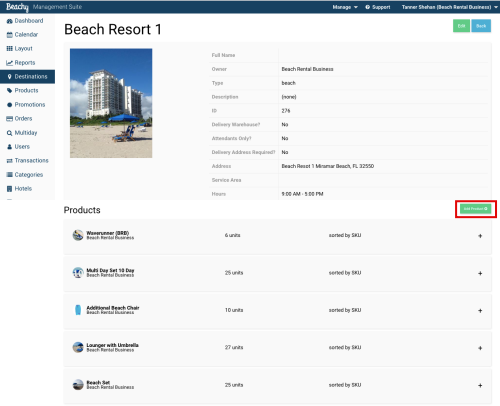Click the Users person icon
This screenshot has height=406, width=500.
point(9,147)
